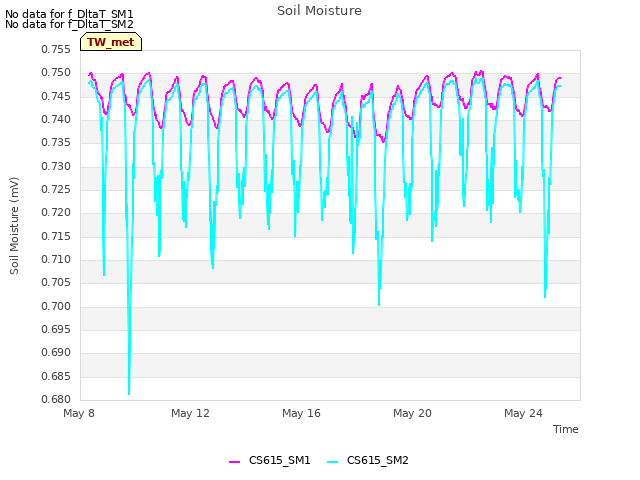
Task: Click the 0.700 y-axis tick label
Action: [56, 306]
